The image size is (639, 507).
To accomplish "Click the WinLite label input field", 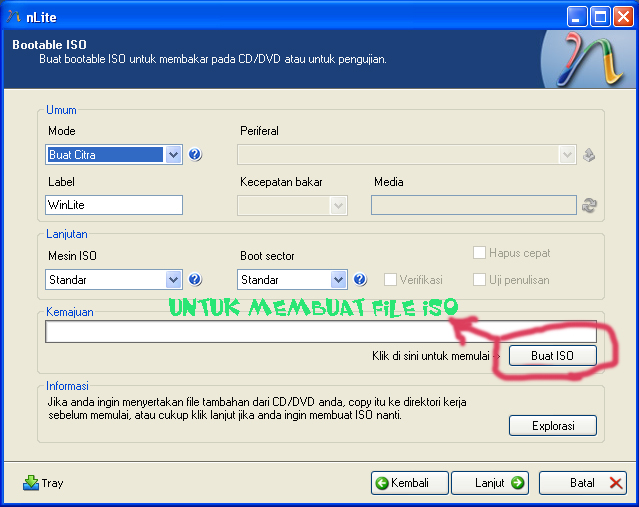I will tap(114, 205).
